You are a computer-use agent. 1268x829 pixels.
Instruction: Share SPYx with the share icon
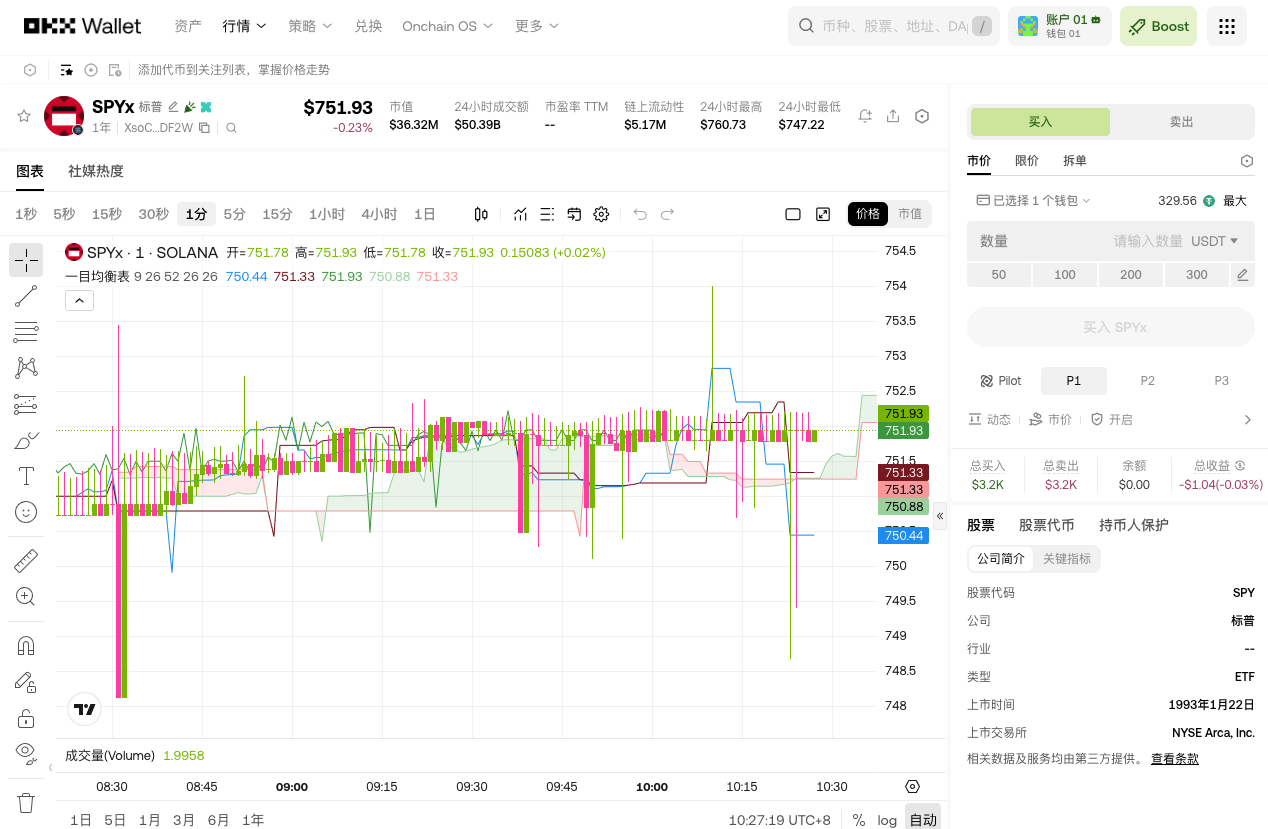pyautogui.click(x=893, y=116)
